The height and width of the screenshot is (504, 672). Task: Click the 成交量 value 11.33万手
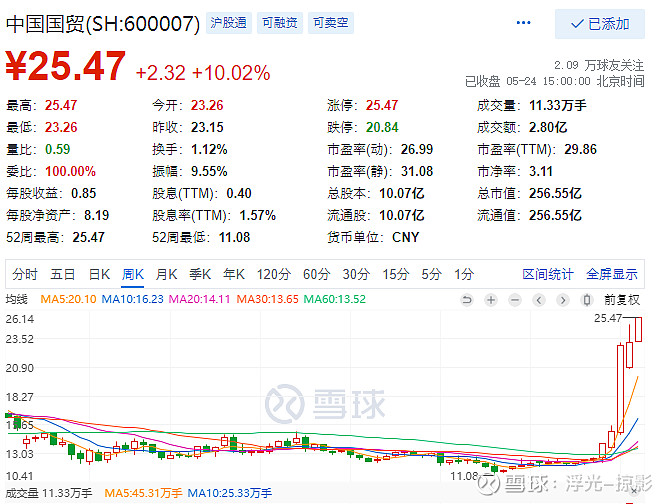[558, 105]
